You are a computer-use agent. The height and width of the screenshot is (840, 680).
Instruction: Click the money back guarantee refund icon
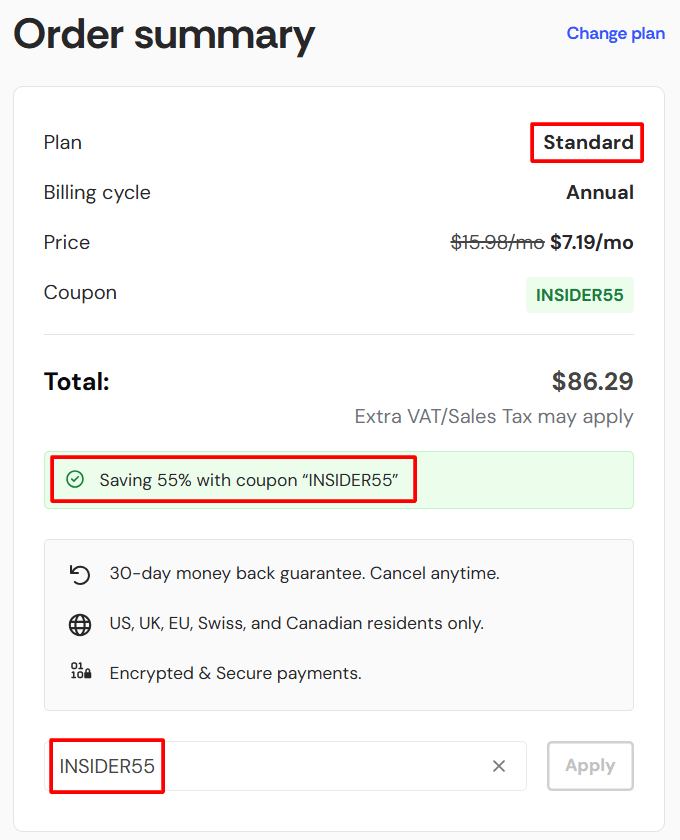click(x=80, y=574)
